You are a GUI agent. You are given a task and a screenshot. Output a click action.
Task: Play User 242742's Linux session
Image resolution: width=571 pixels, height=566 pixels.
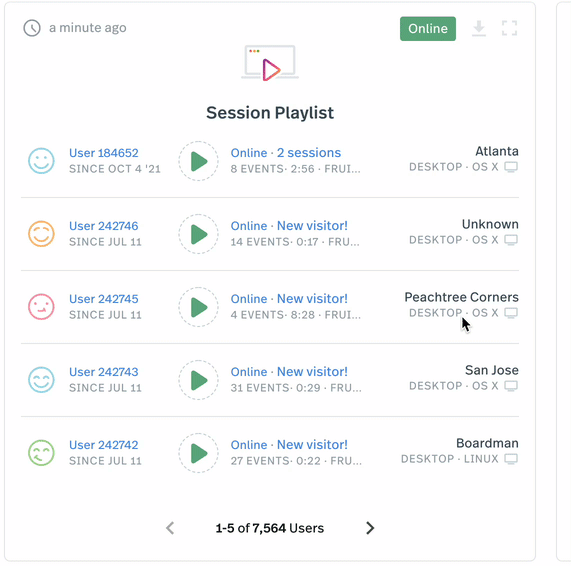click(x=198, y=453)
